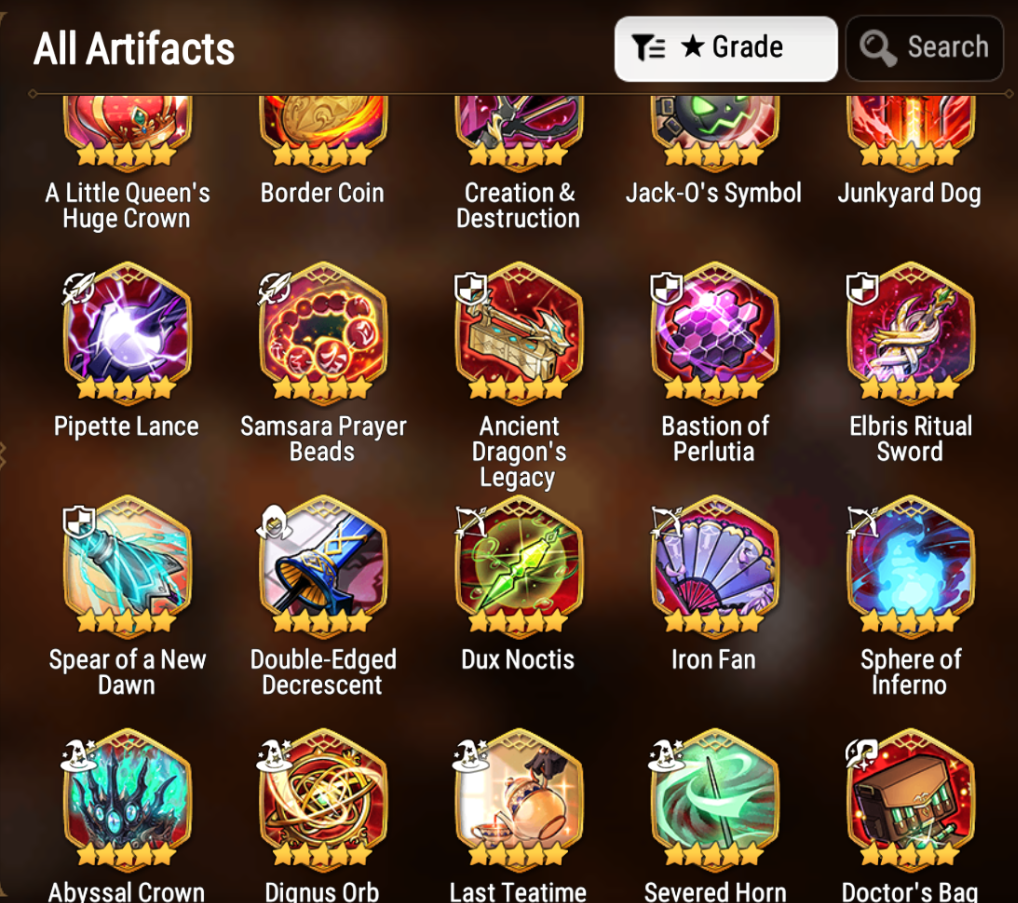Select the Samsara Prayer Beads artifact
Screen dimensions: 1018x903
click(x=323, y=330)
